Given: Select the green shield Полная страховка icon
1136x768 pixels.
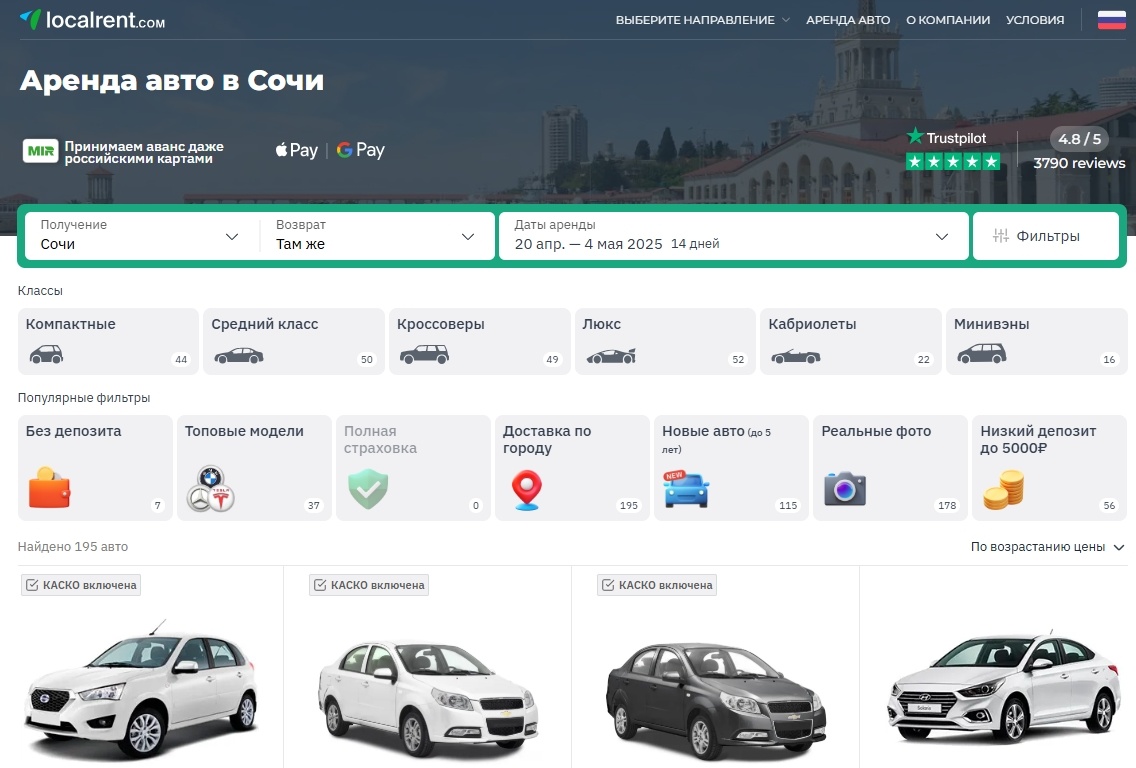Looking at the screenshot, I should pos(368,490).
